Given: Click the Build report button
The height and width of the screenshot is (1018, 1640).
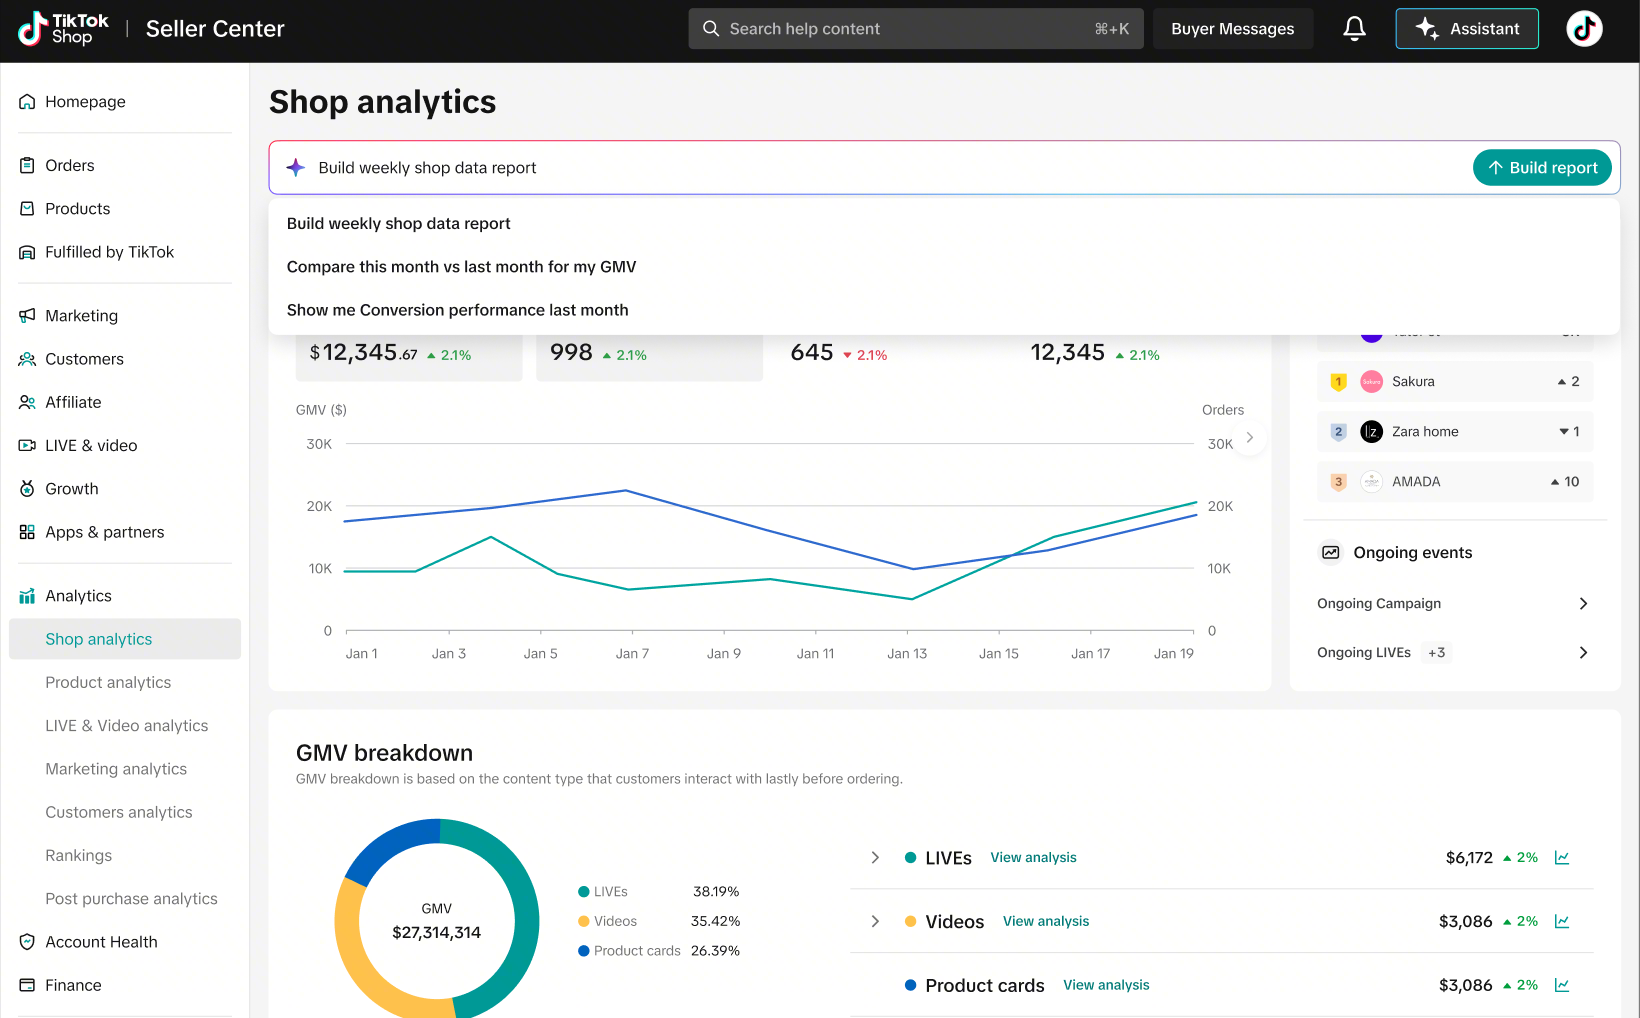Looking at the screenshot, I should [1542, 168].
